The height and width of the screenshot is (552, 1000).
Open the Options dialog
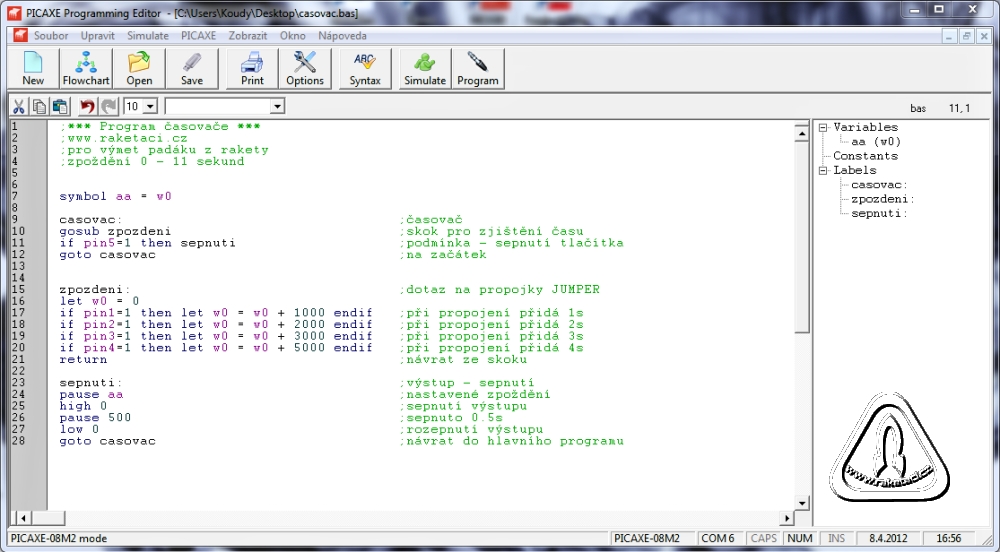[305, 68]
